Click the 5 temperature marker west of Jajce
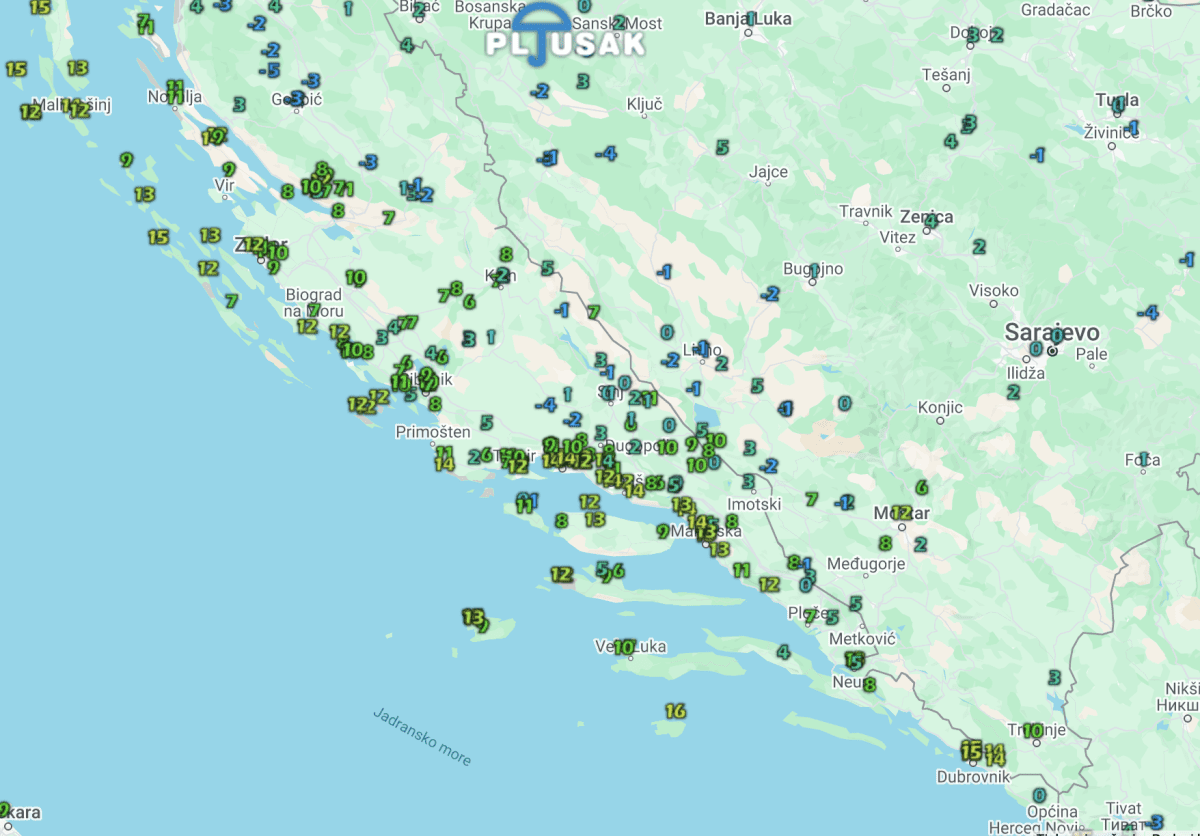Viewport: 1200px width, 836px height. pyautogui.click(x=722, y=147)
